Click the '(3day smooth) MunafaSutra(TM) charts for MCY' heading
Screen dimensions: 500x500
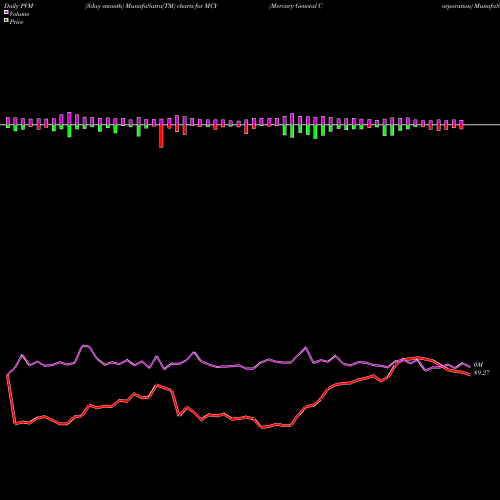[x=151, y=6]
